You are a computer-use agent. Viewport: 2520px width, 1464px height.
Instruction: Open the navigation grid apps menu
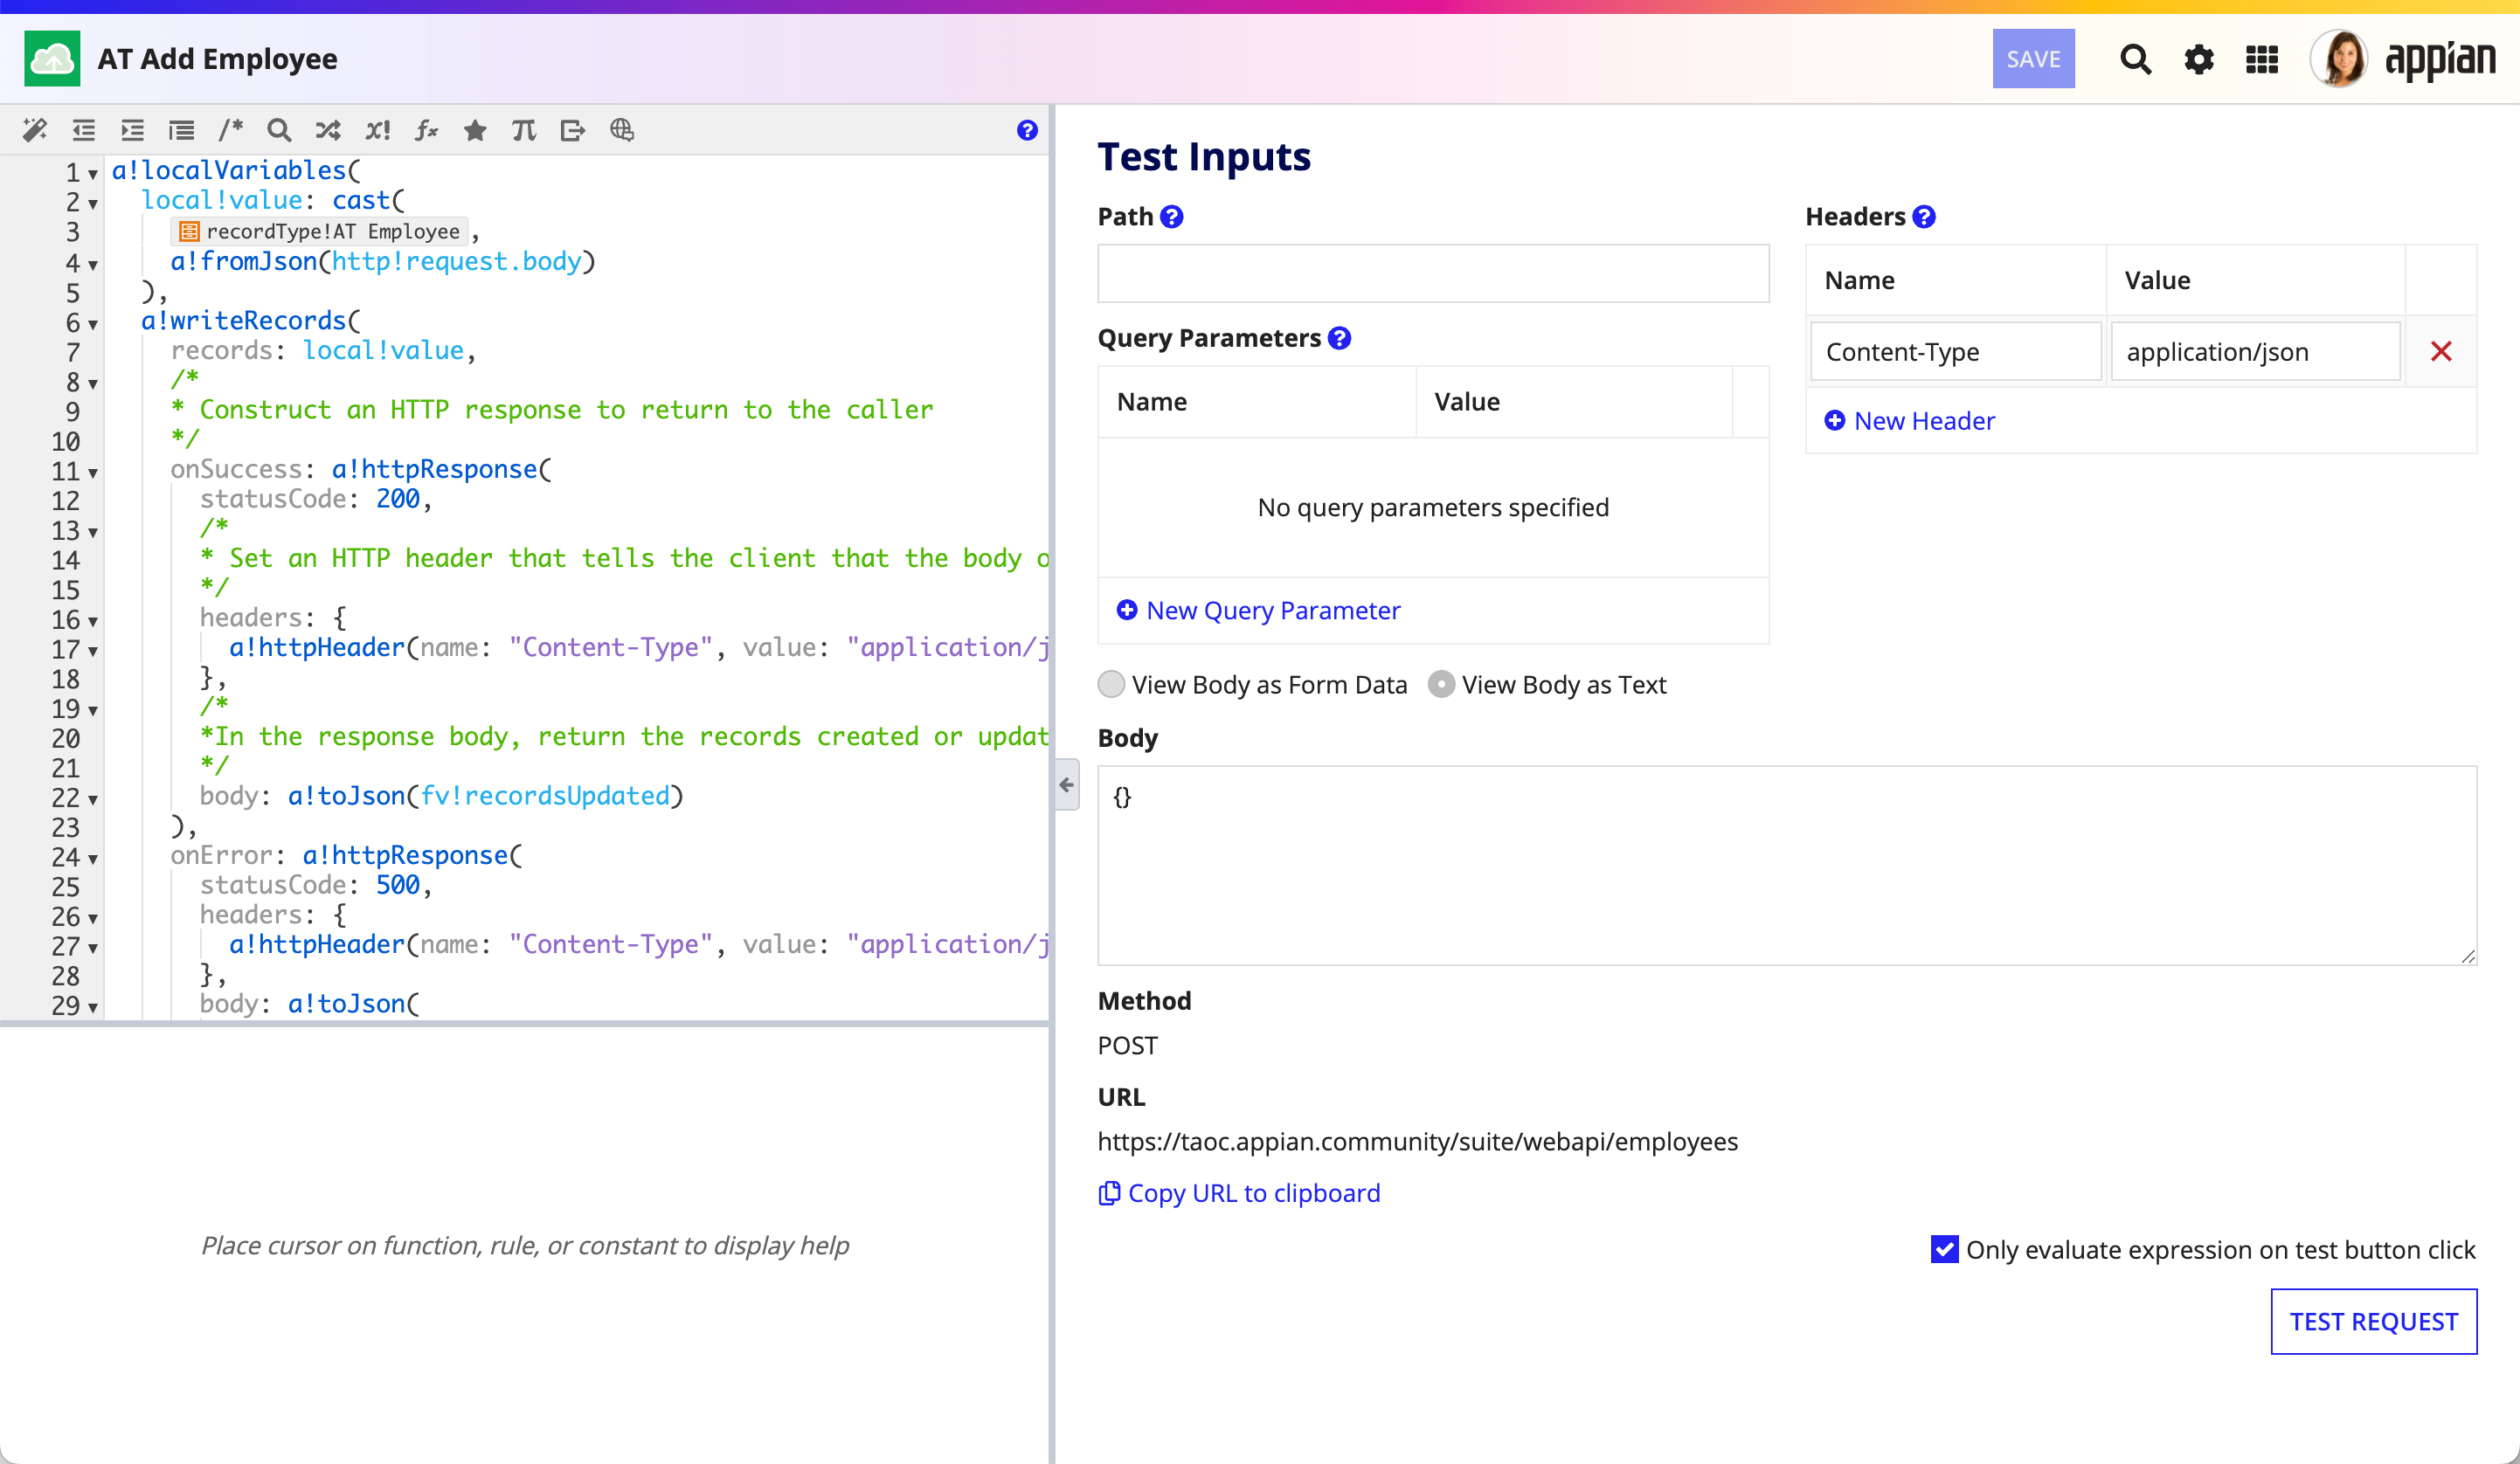(2262, 59)
